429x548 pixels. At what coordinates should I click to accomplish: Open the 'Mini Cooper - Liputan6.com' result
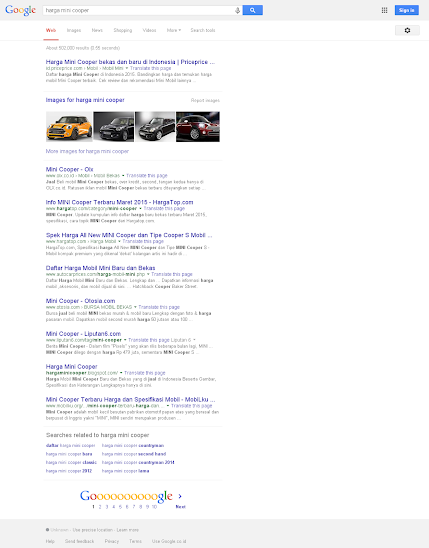pos(83,333)
